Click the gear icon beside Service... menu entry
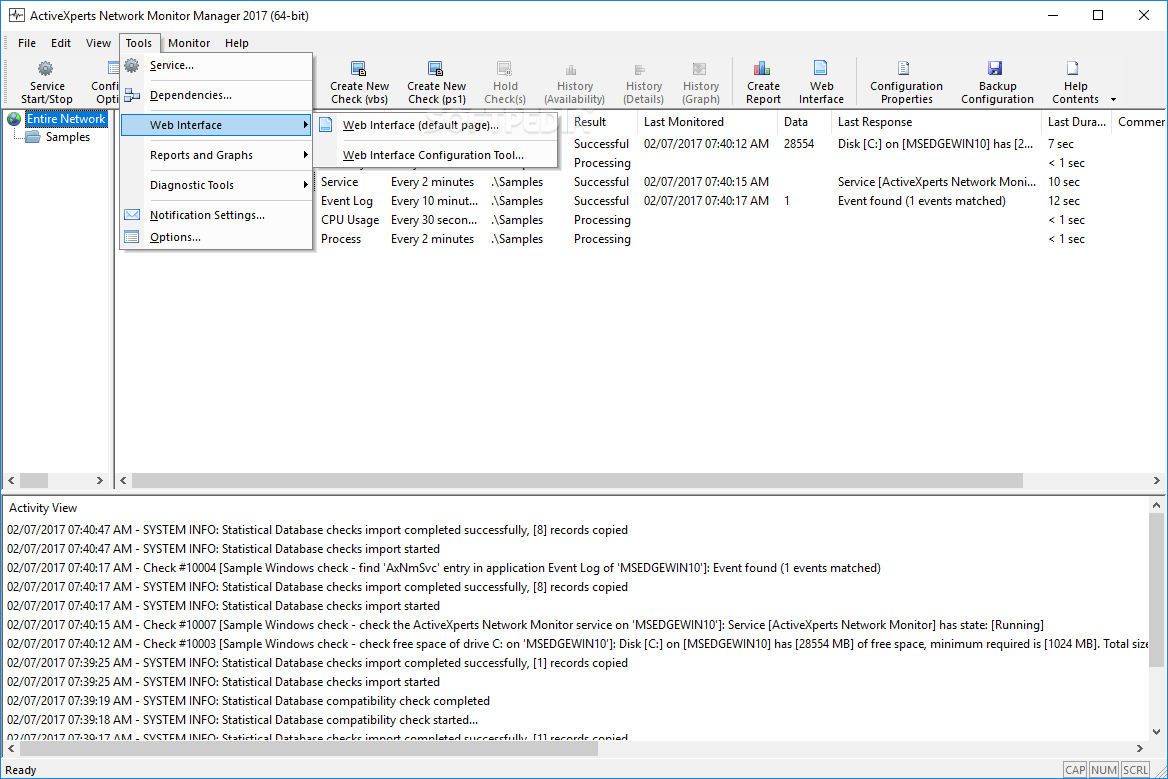Viewport: 1168px width, 779px height. point(132,66)
